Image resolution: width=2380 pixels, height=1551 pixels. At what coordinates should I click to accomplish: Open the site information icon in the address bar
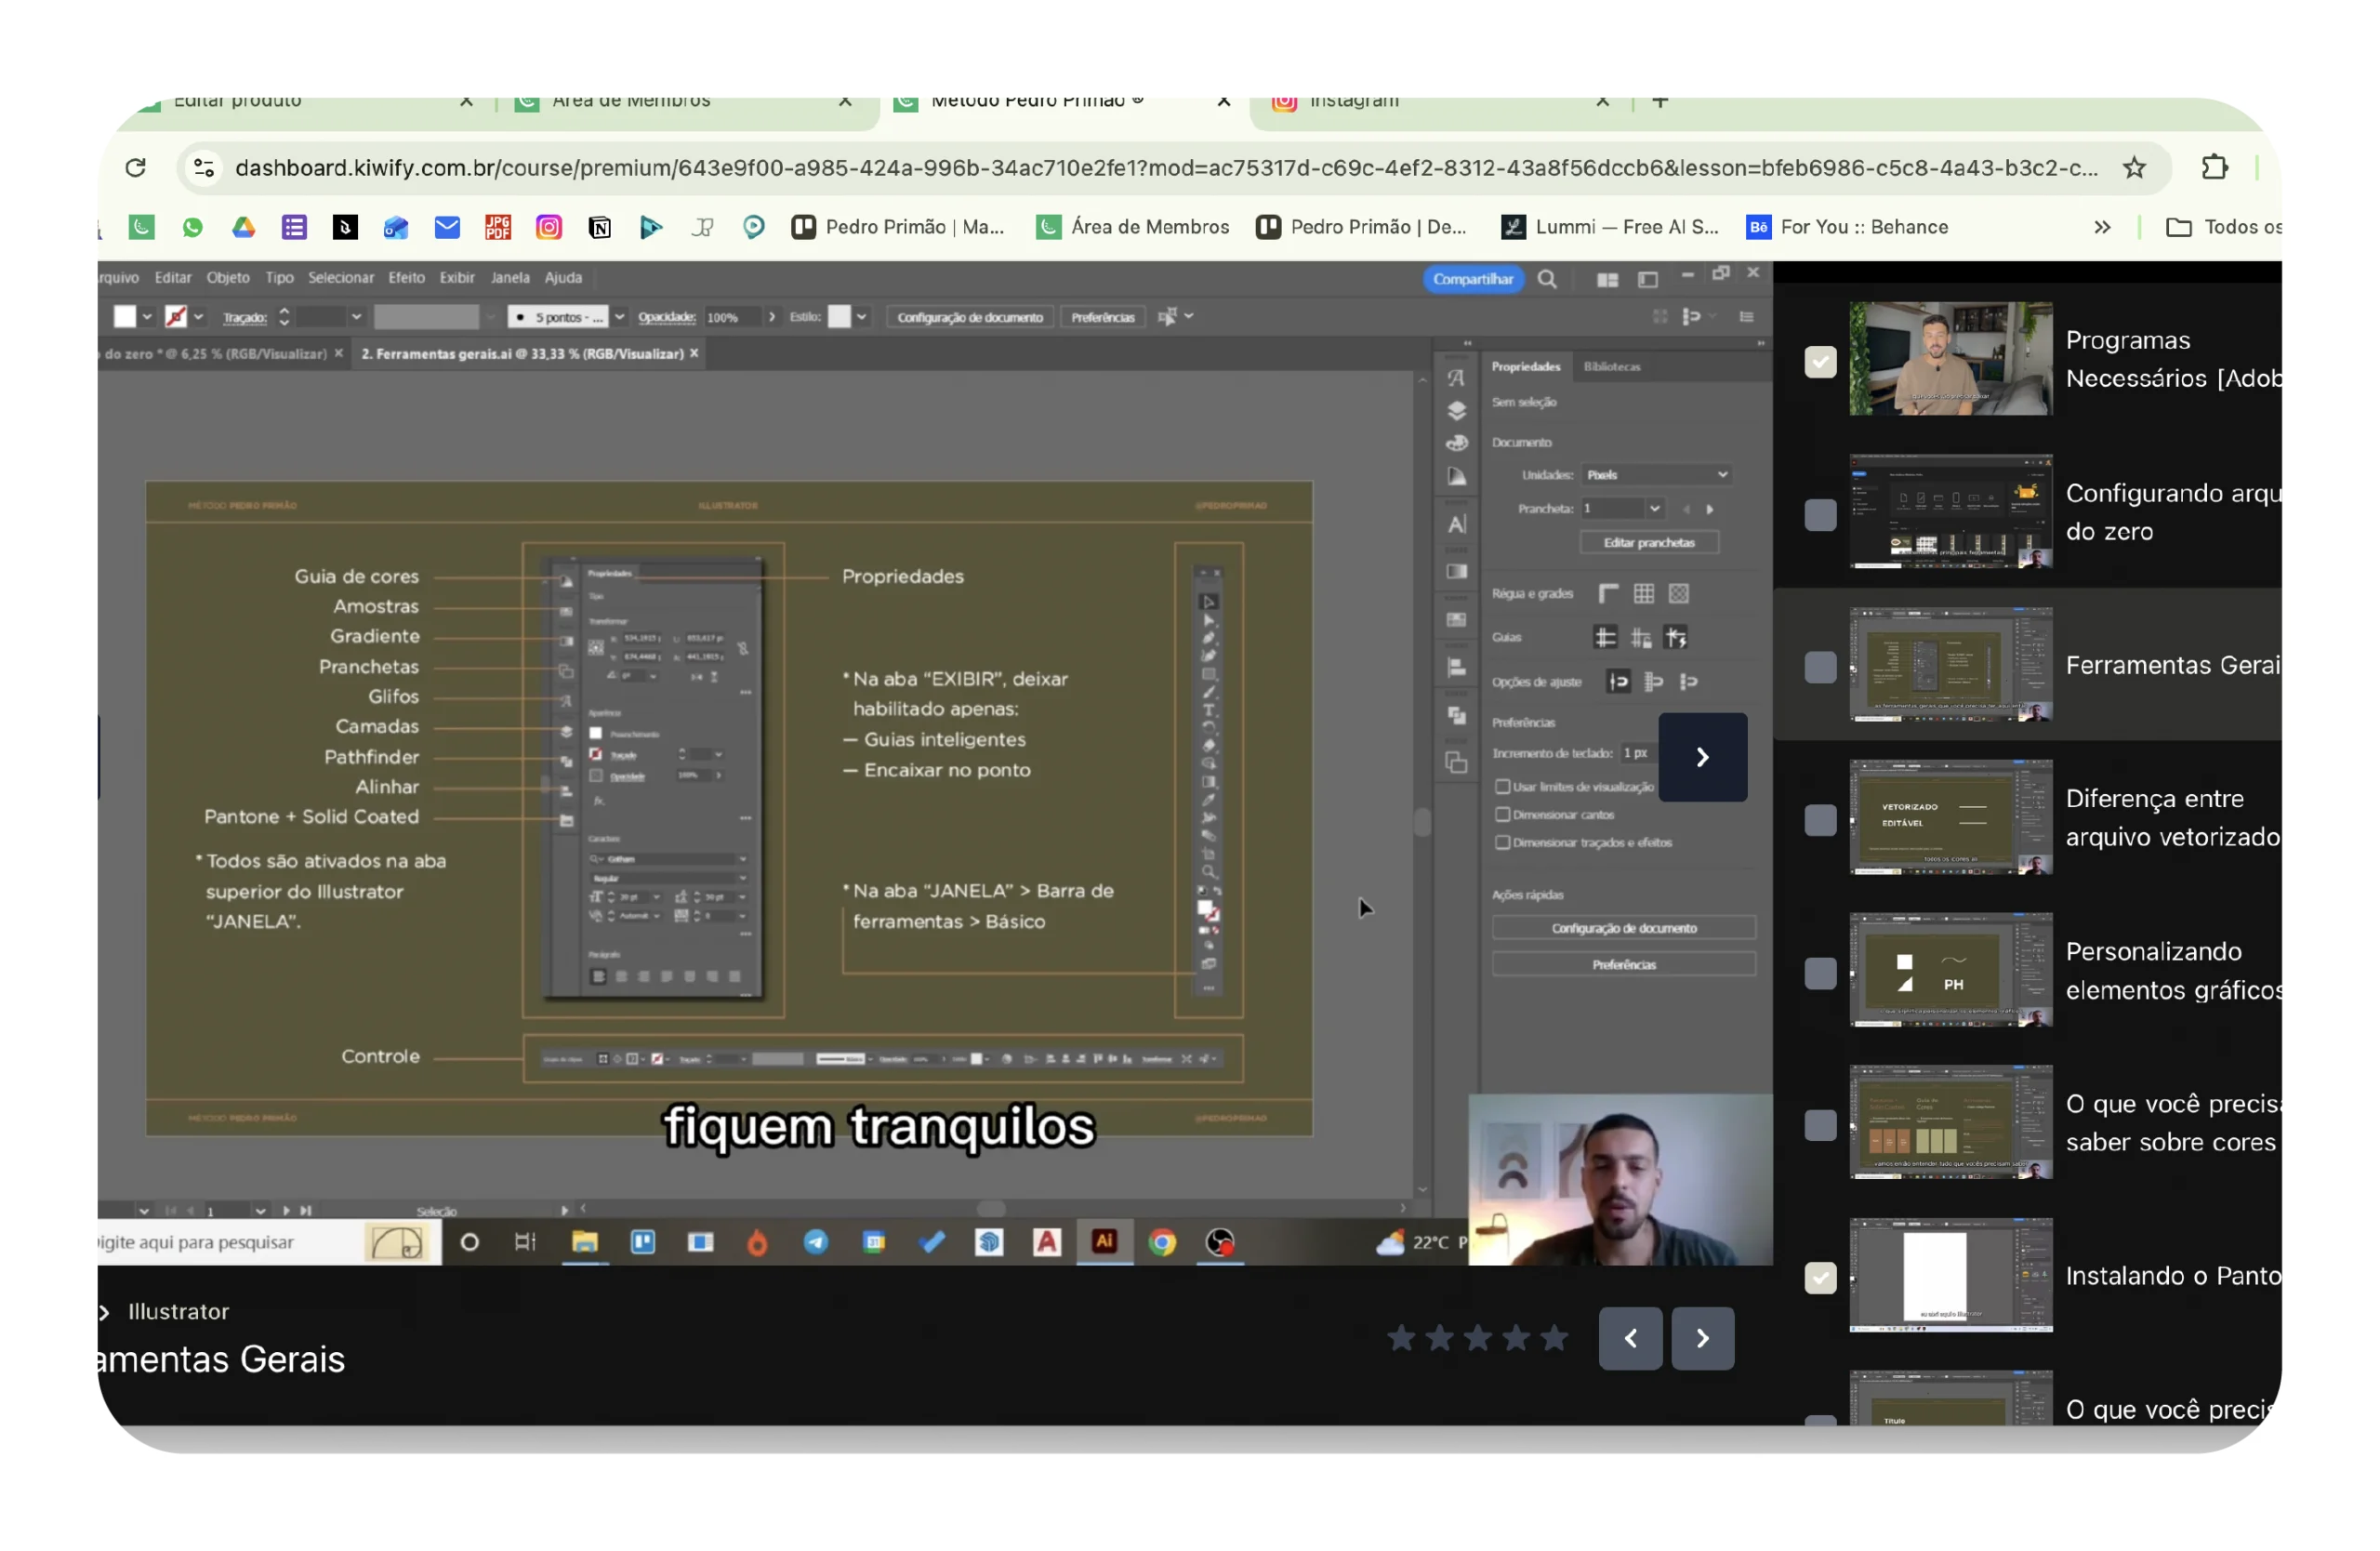coord(204,168)
